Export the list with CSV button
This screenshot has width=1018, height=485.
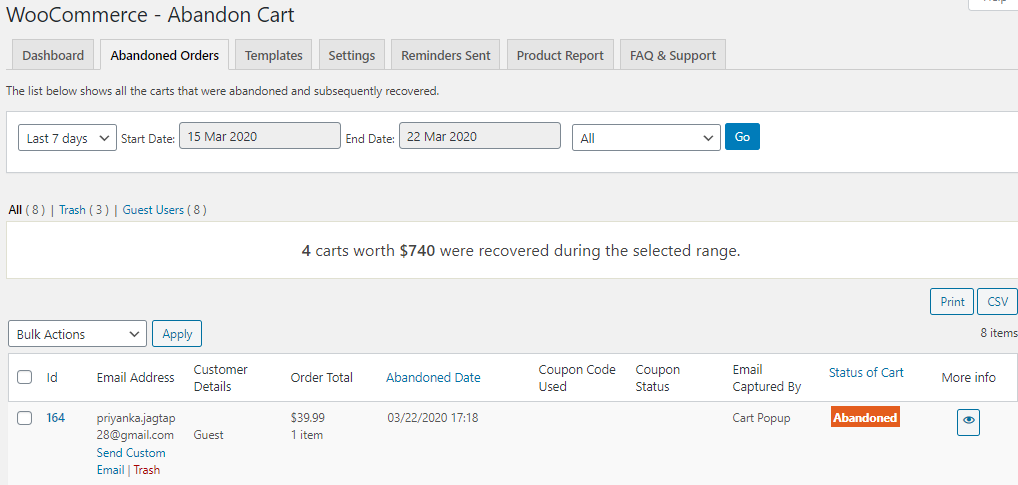(x=997, y=301)
